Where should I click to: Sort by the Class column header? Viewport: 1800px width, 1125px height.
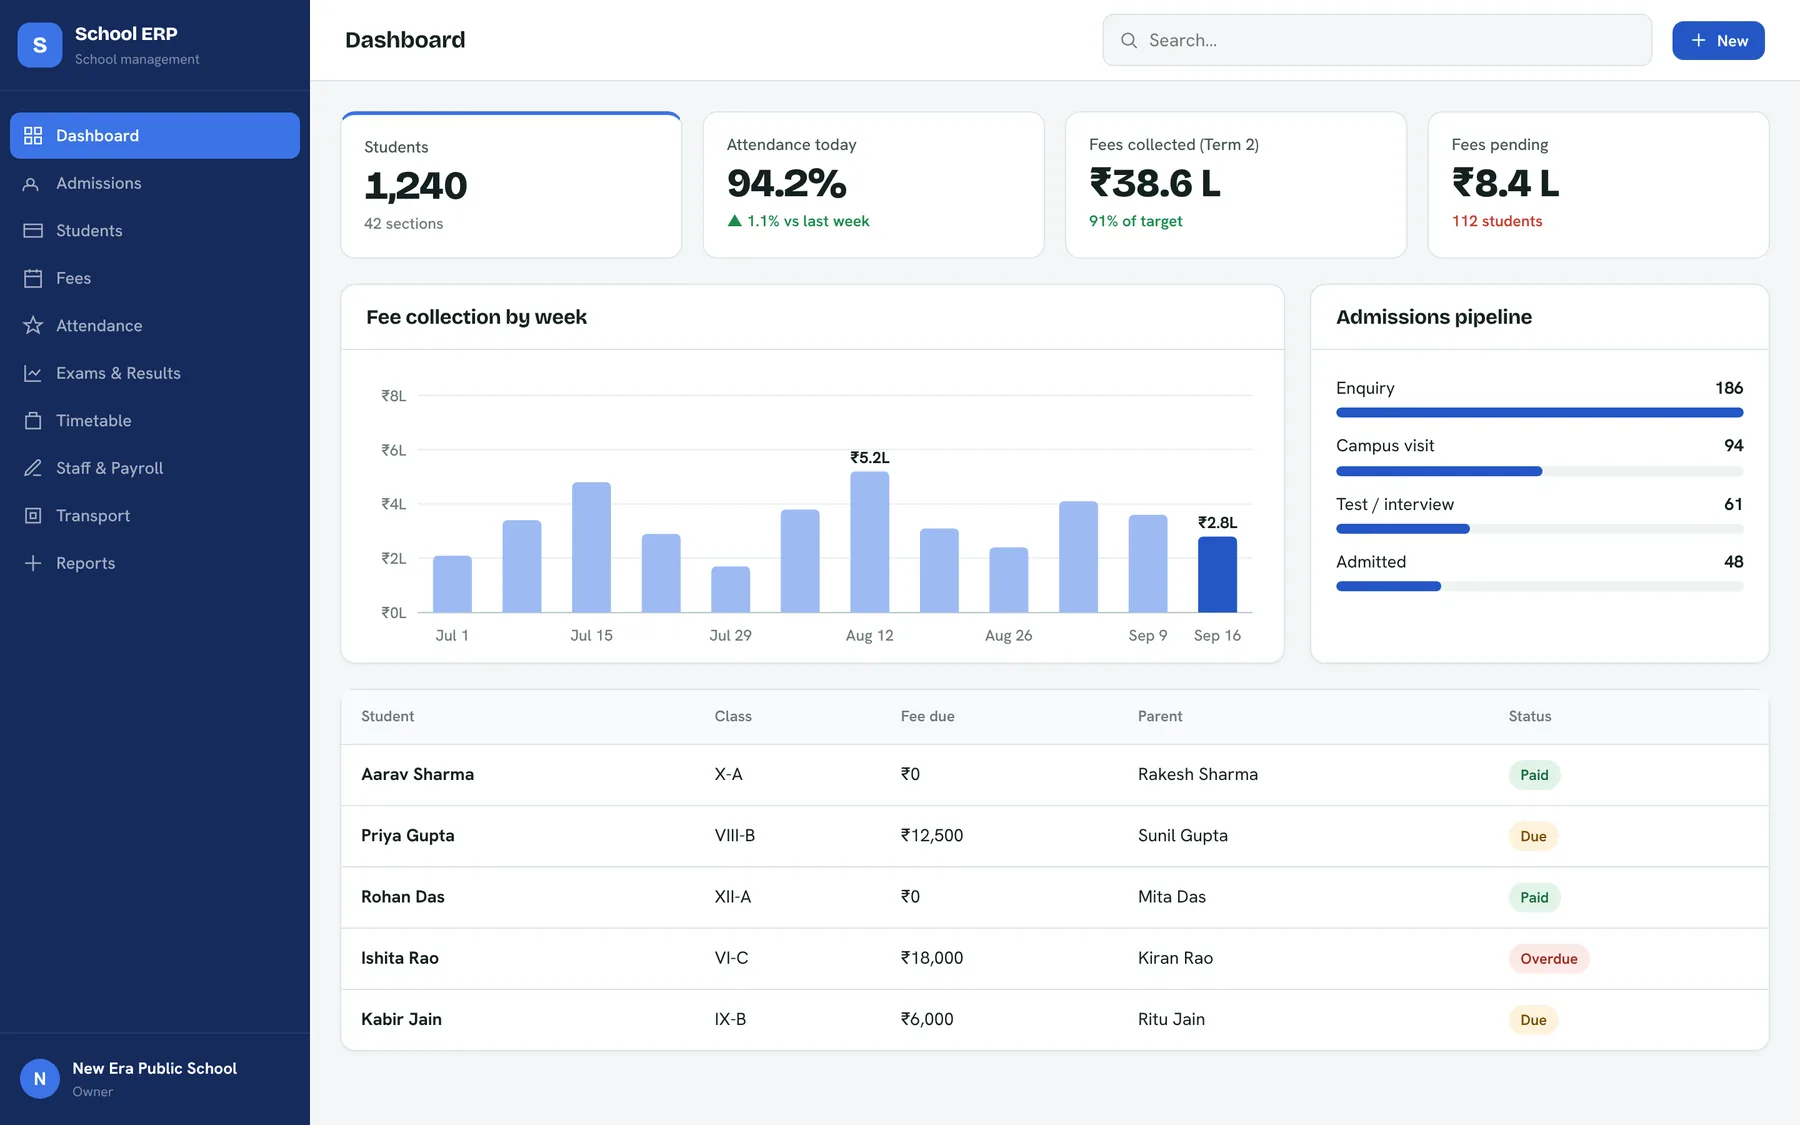[x=733, y=716]
